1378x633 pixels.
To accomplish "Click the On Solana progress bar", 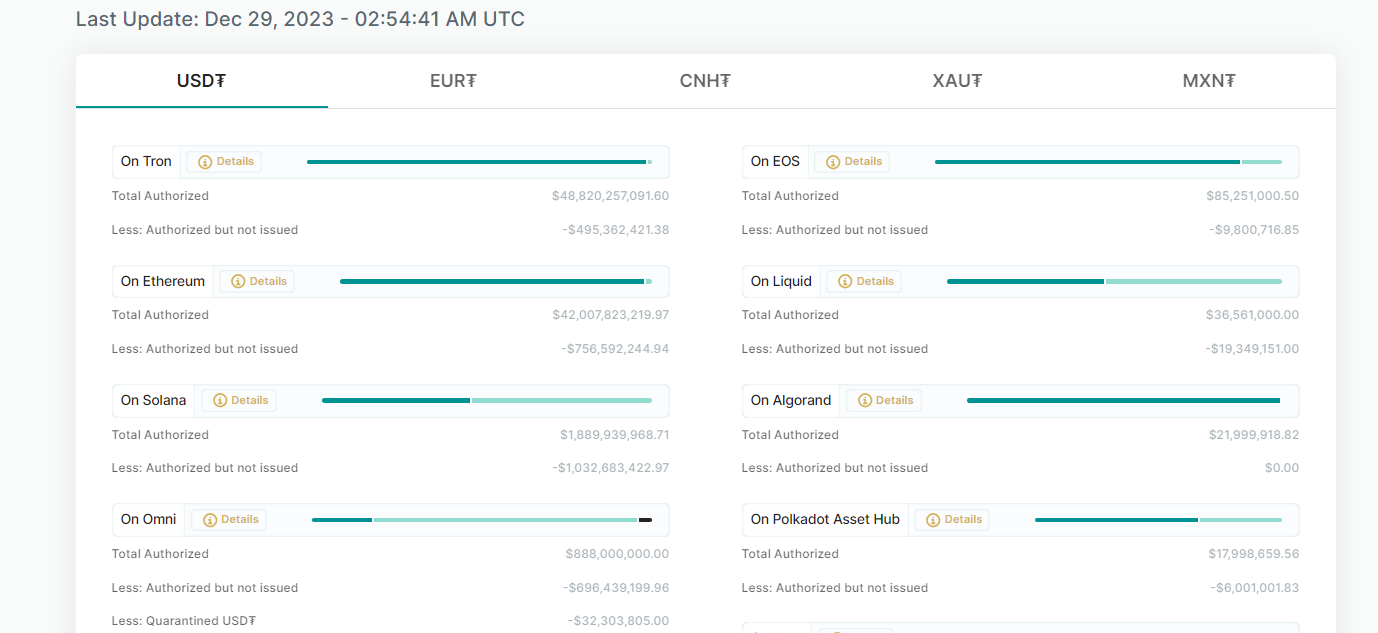I will coord(487,401).
